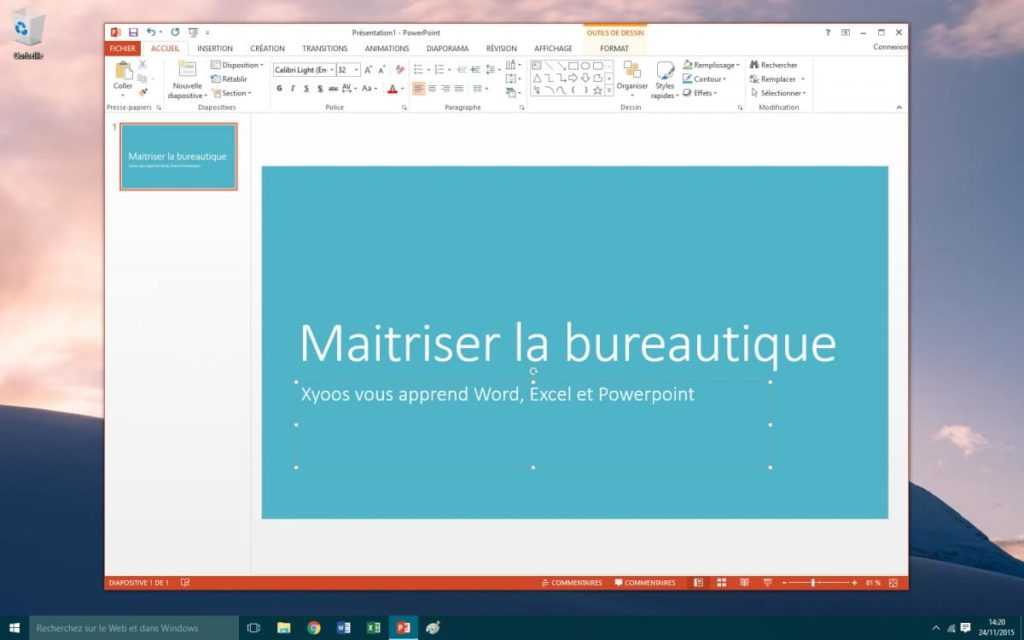Screen dimensions: 1024x640
Task: Align text right in paragraph group
Action: [445, 88]
